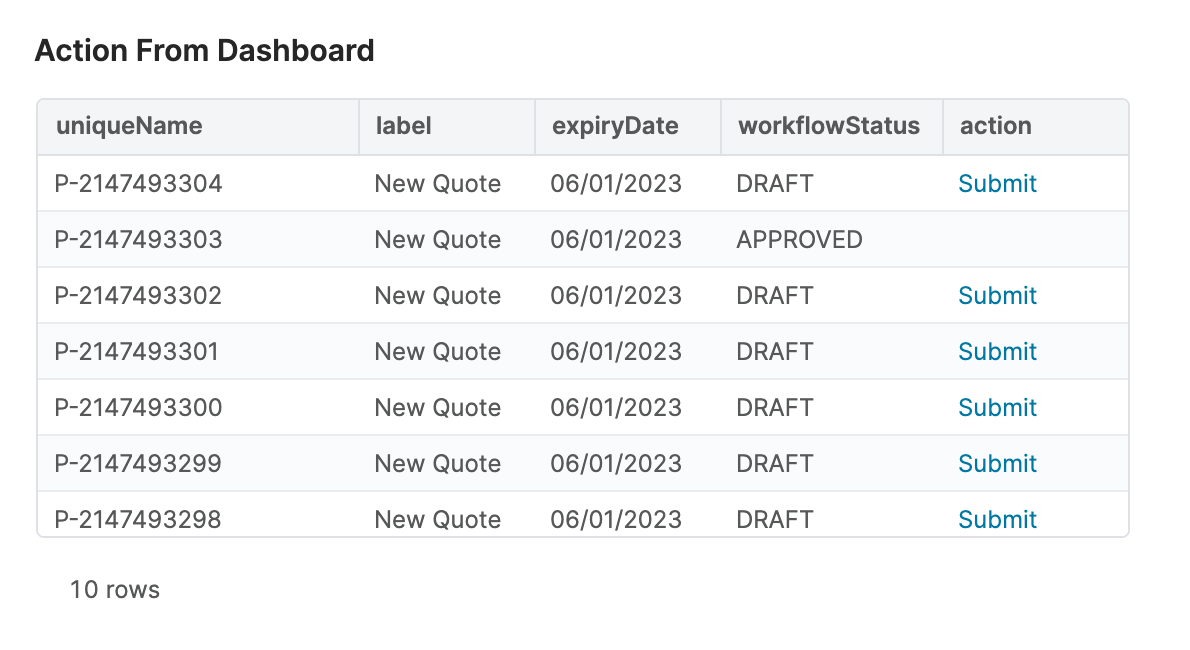Select the P-2147493303 unique name cell

(x=138, y=240)
